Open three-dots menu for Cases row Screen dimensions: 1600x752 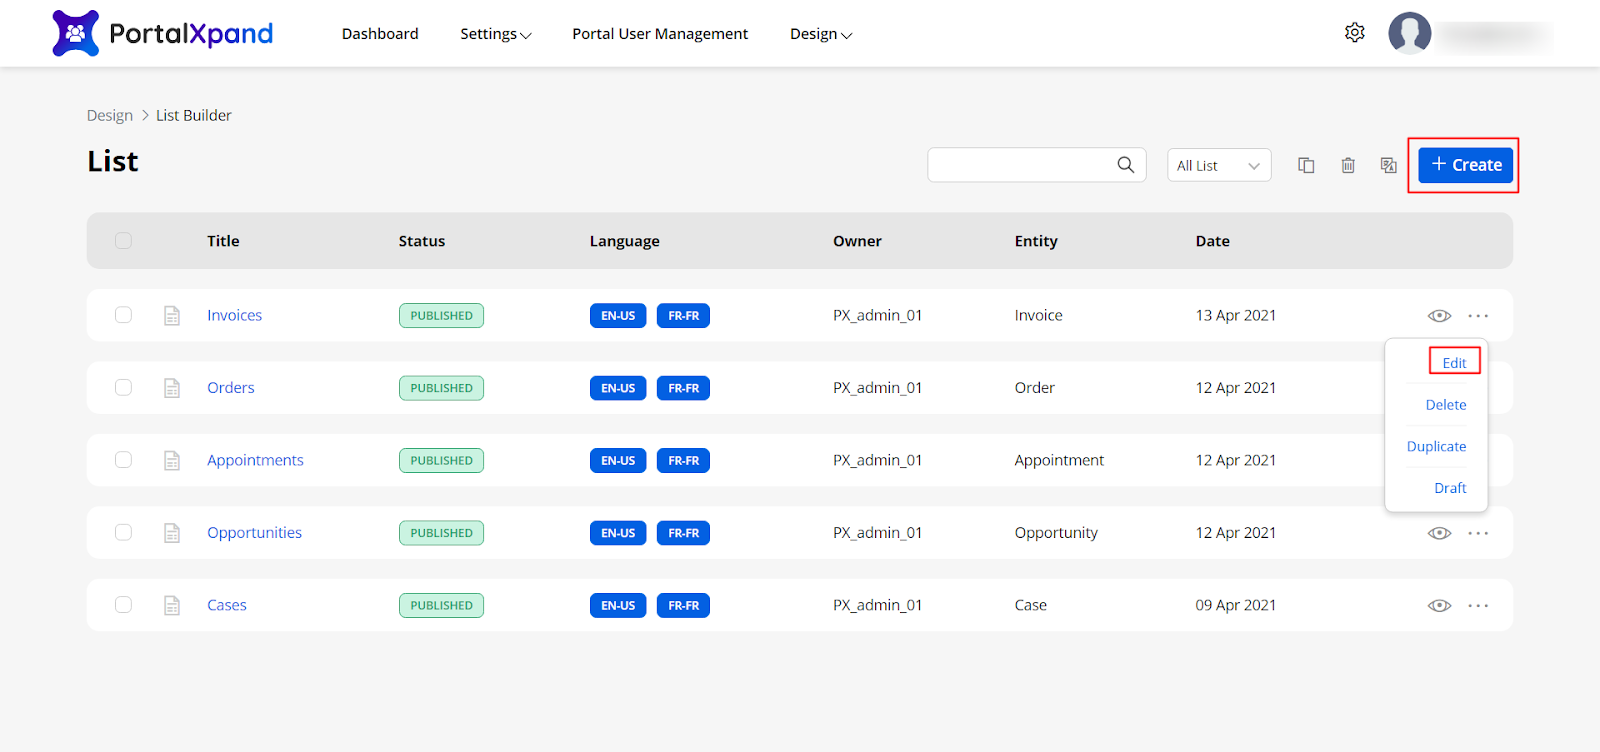tap(1478, 606)
